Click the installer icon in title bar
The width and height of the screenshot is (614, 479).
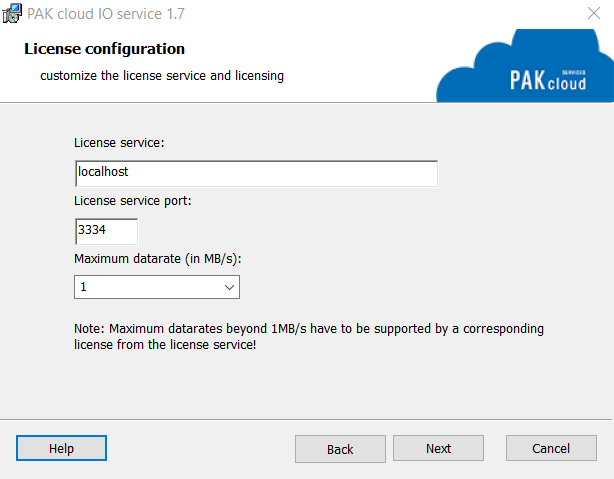click(12, 13)
